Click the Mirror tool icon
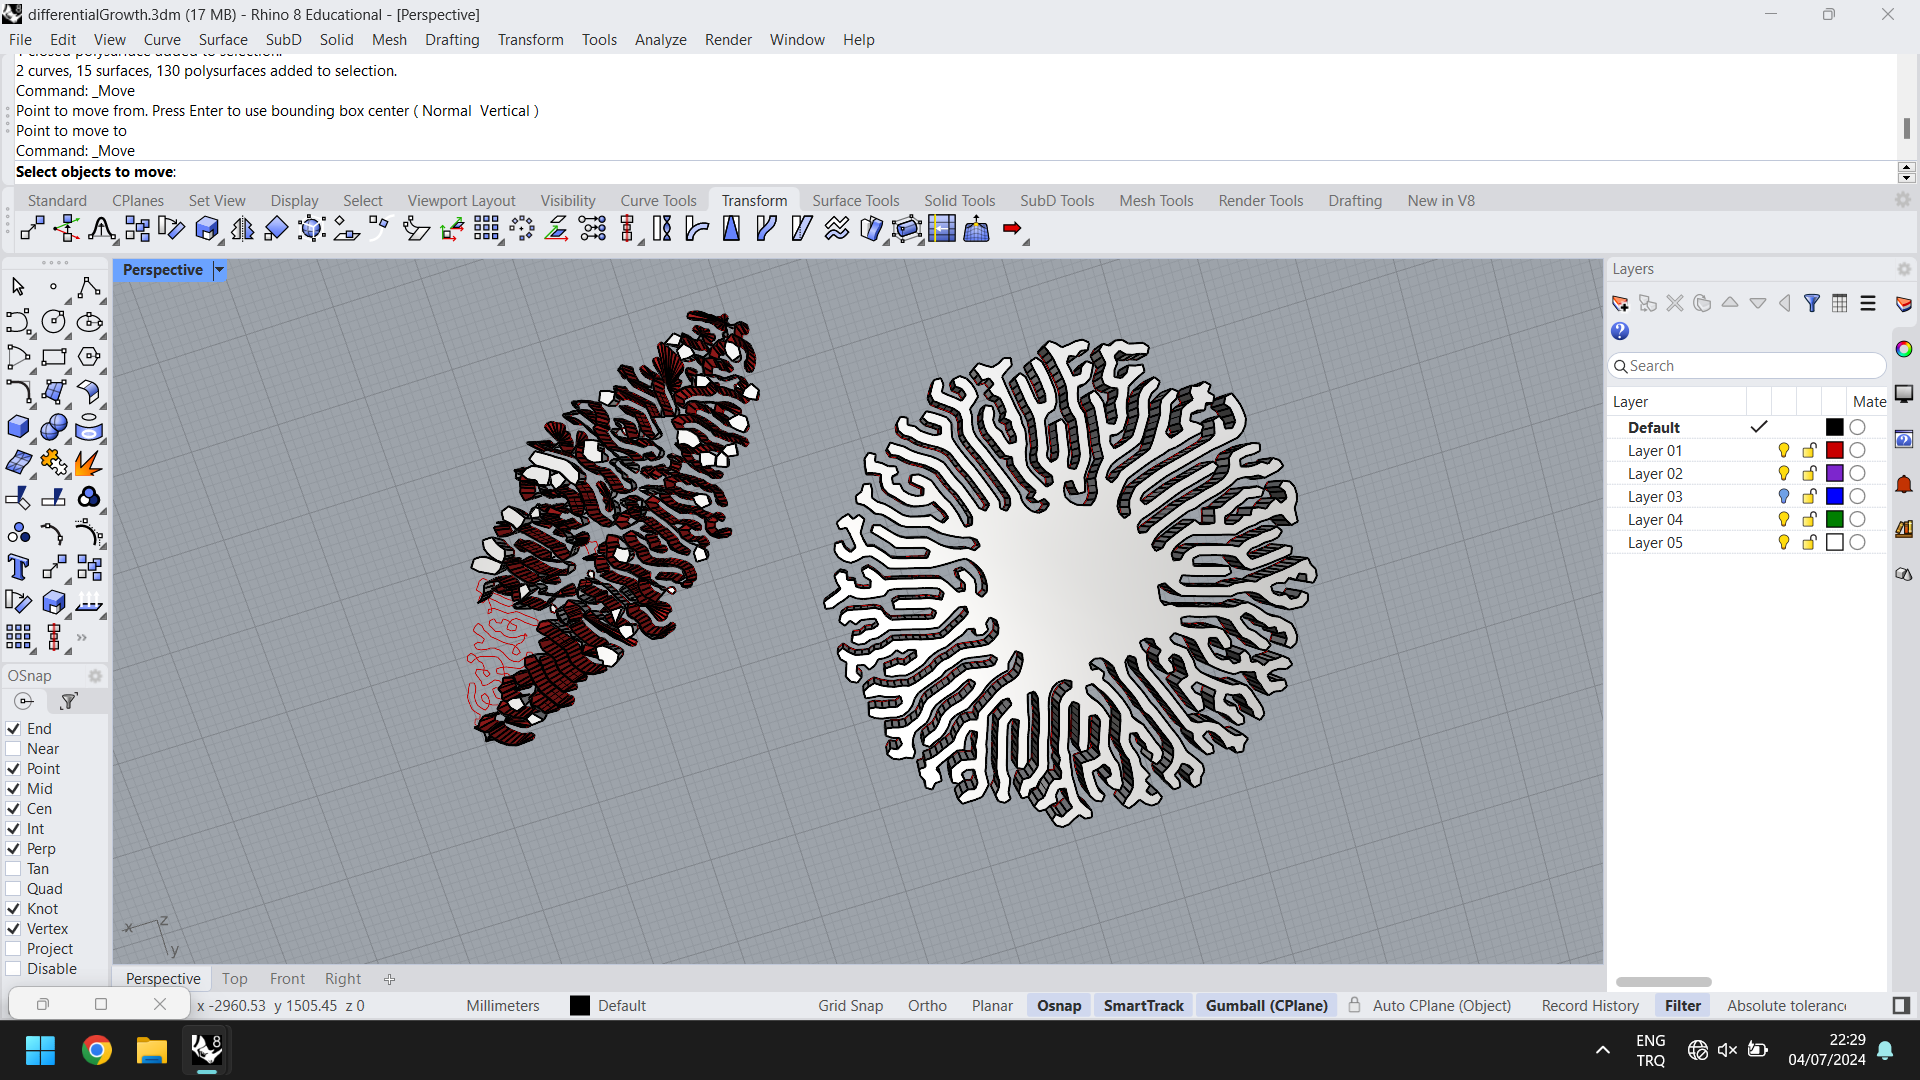Screen dimensions: 1920x1080 click(x=242, y=229)
